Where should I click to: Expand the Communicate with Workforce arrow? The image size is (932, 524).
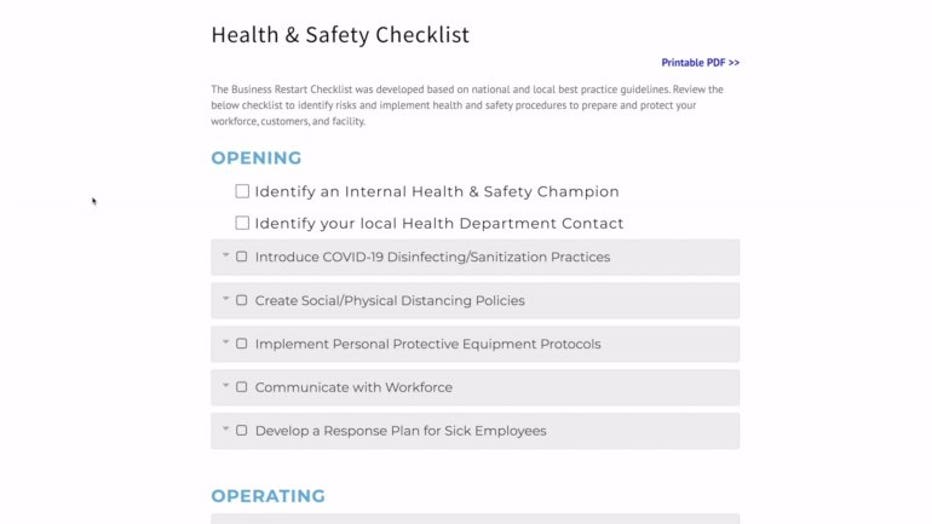(x=227, y=386)
